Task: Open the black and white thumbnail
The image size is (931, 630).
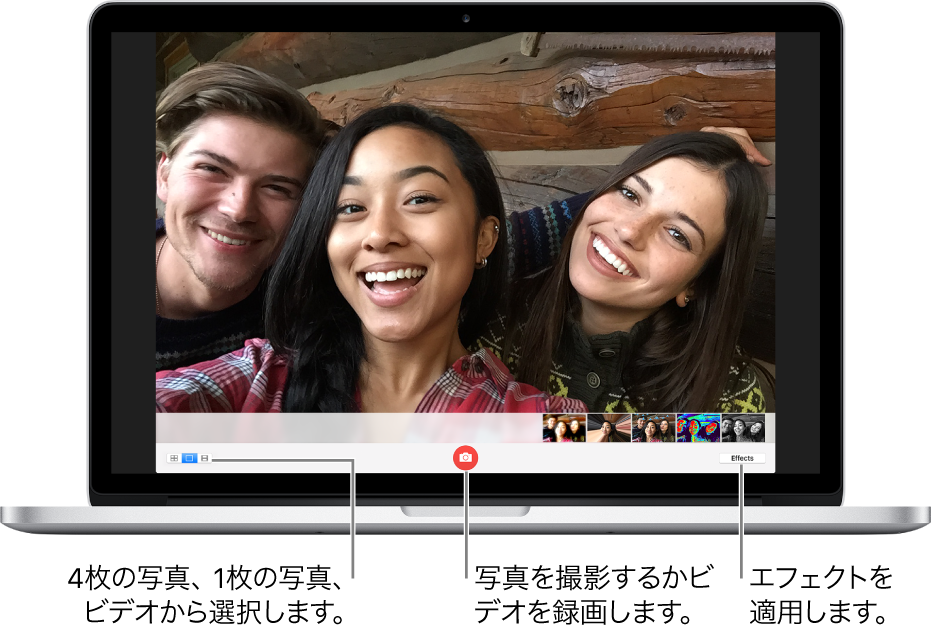Action: click(x=743, y=428)
